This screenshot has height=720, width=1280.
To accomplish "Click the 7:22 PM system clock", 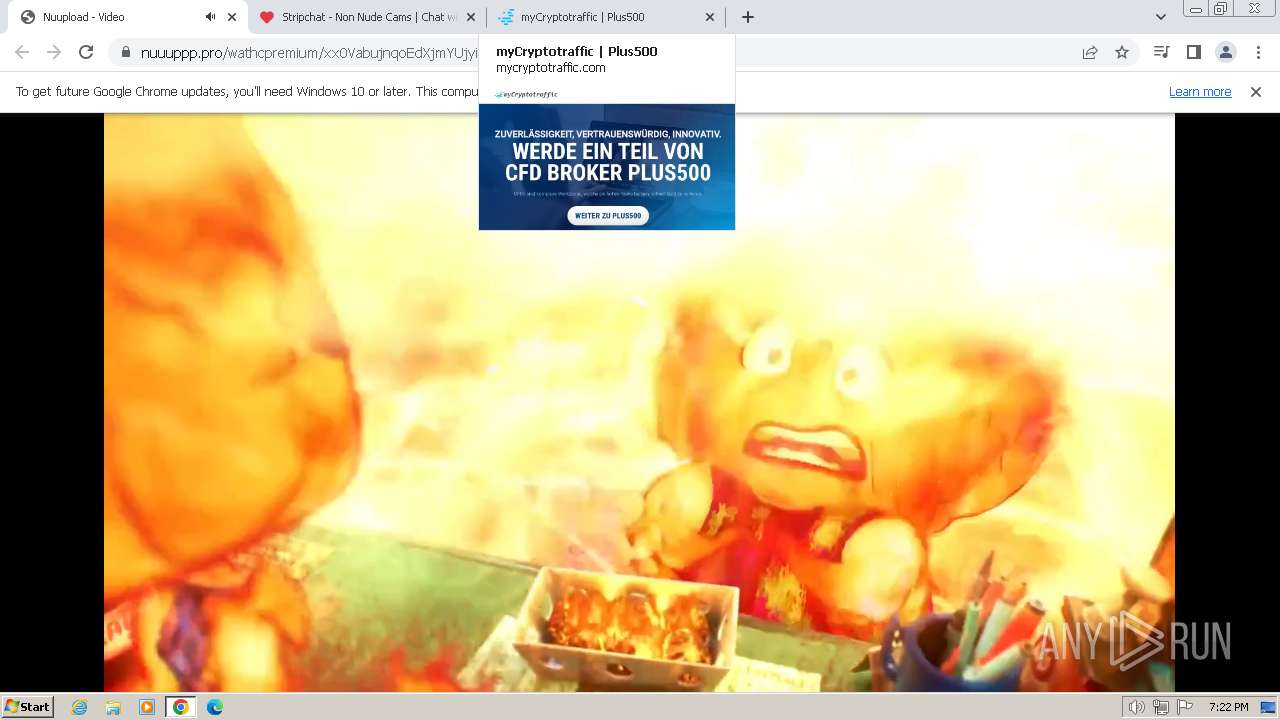I will (1228, 707).
